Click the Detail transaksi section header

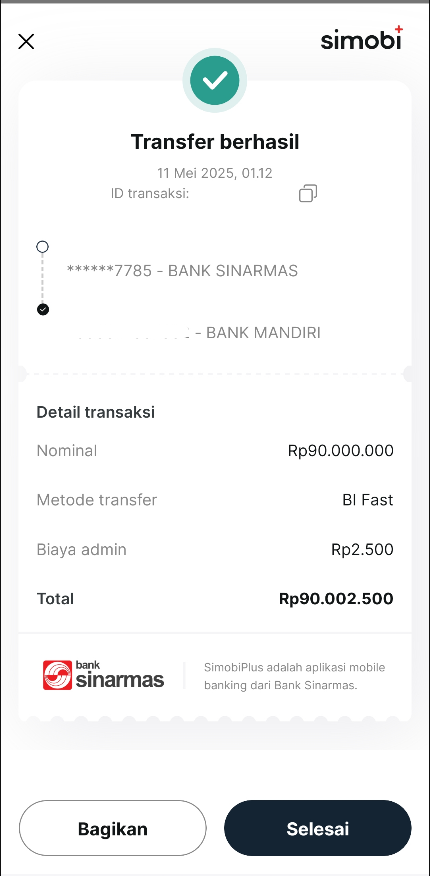pos(95,412)
